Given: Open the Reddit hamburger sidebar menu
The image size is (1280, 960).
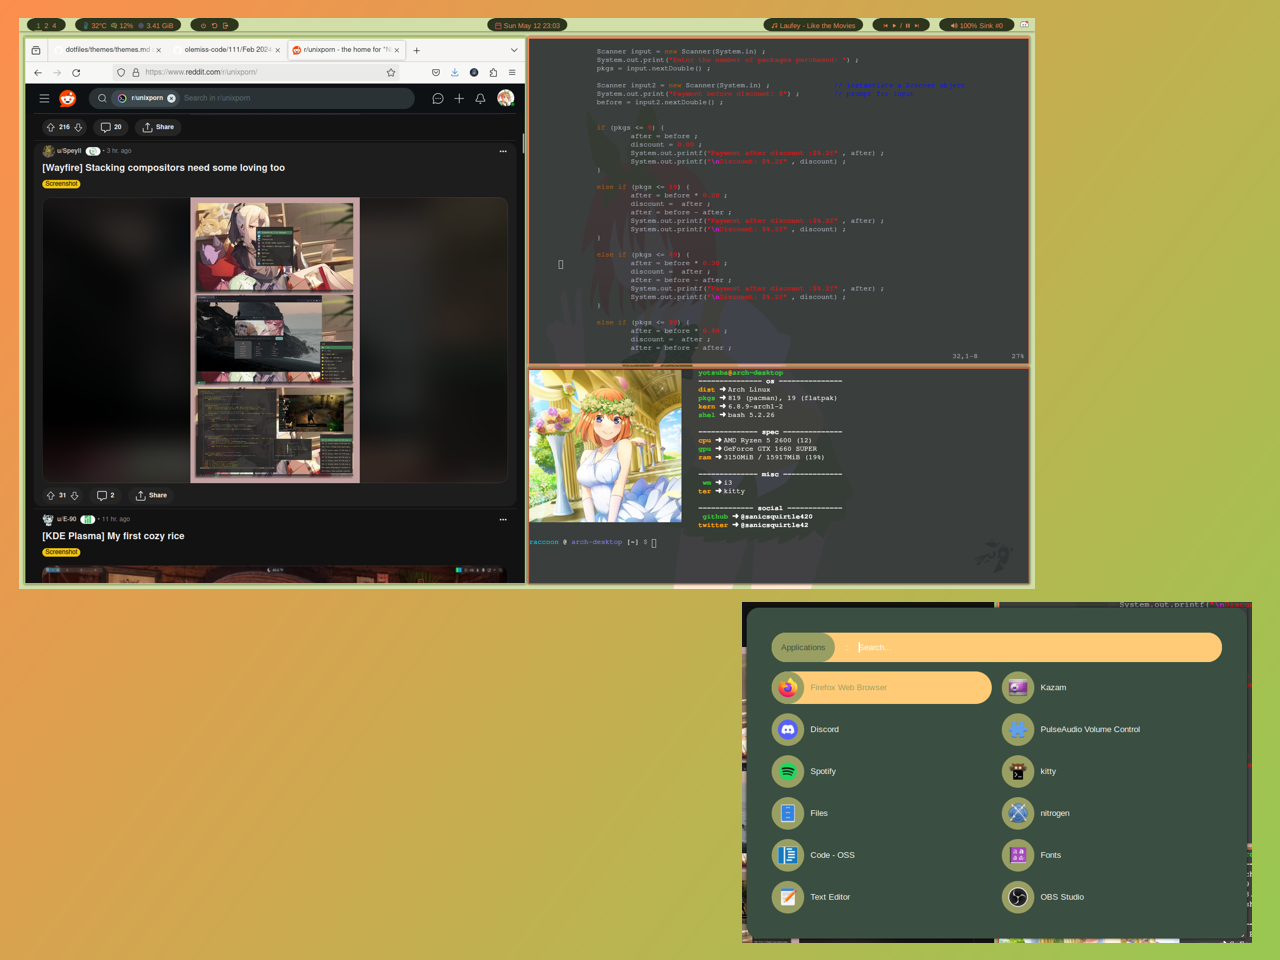Looking at the screenshot, I should click(44, 98).
